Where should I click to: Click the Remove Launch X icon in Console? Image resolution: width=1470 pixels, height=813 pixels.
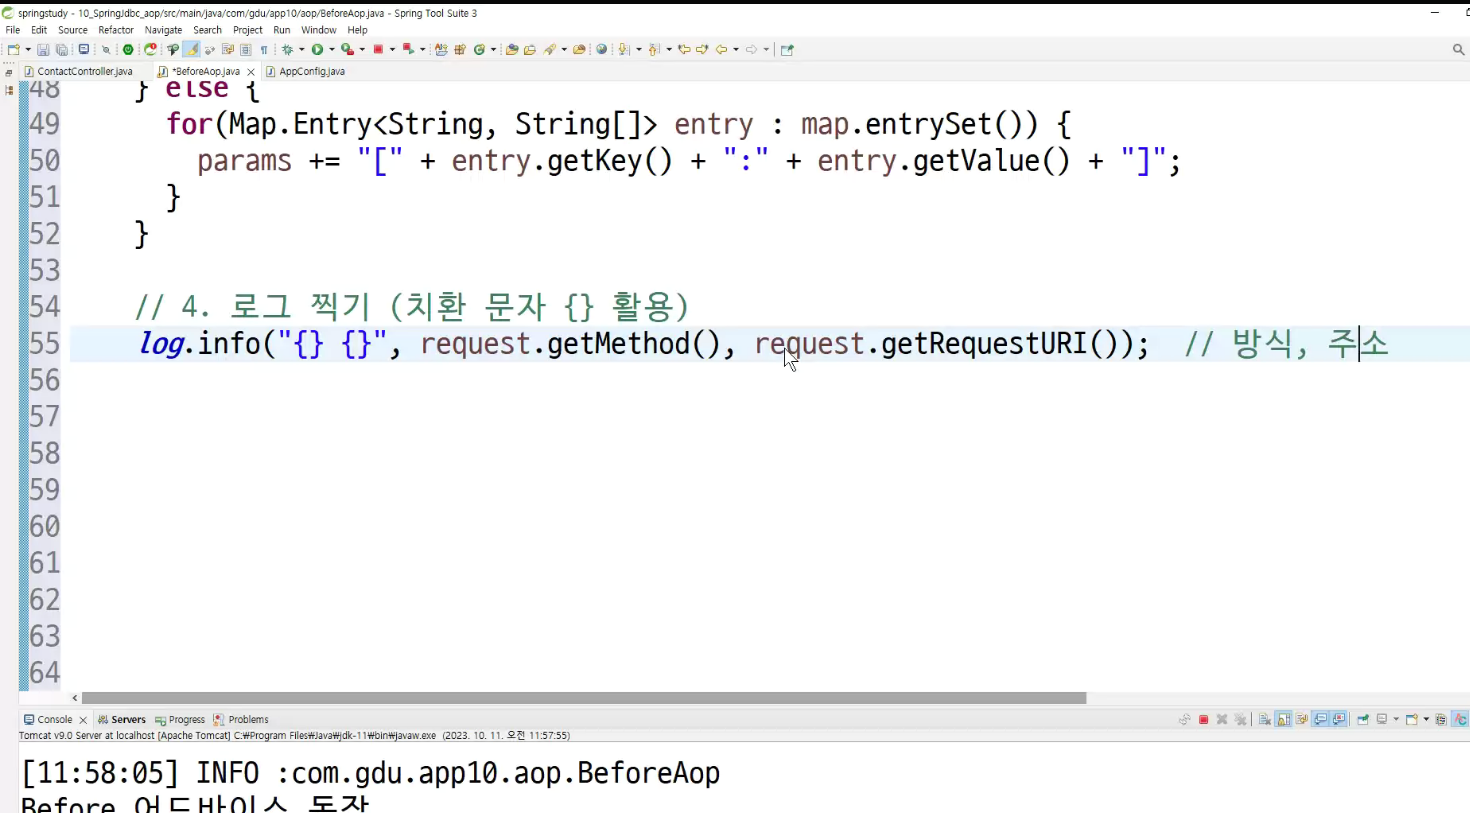click(x=1222, y=719)
